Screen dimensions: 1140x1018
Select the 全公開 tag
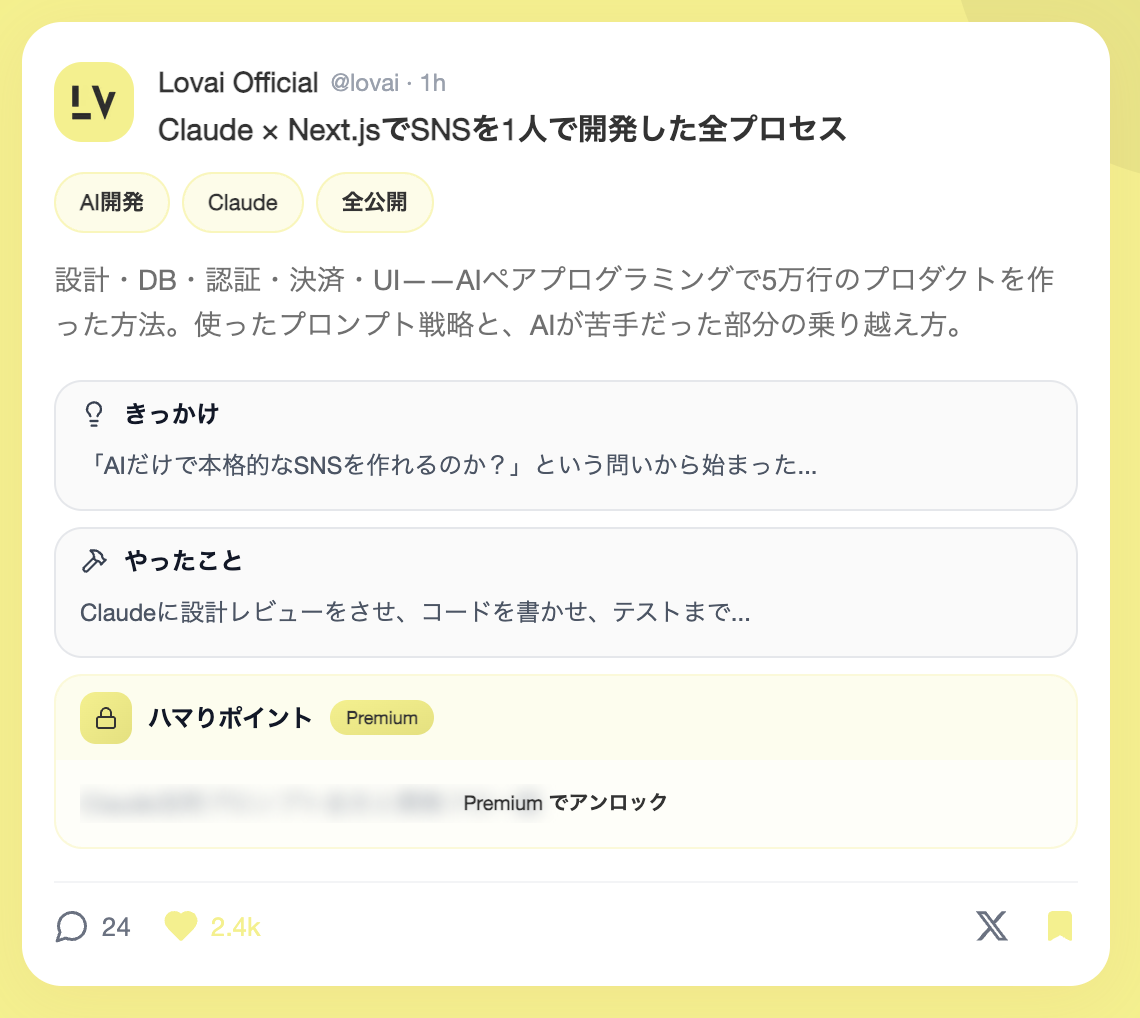[x=375, y=203]
